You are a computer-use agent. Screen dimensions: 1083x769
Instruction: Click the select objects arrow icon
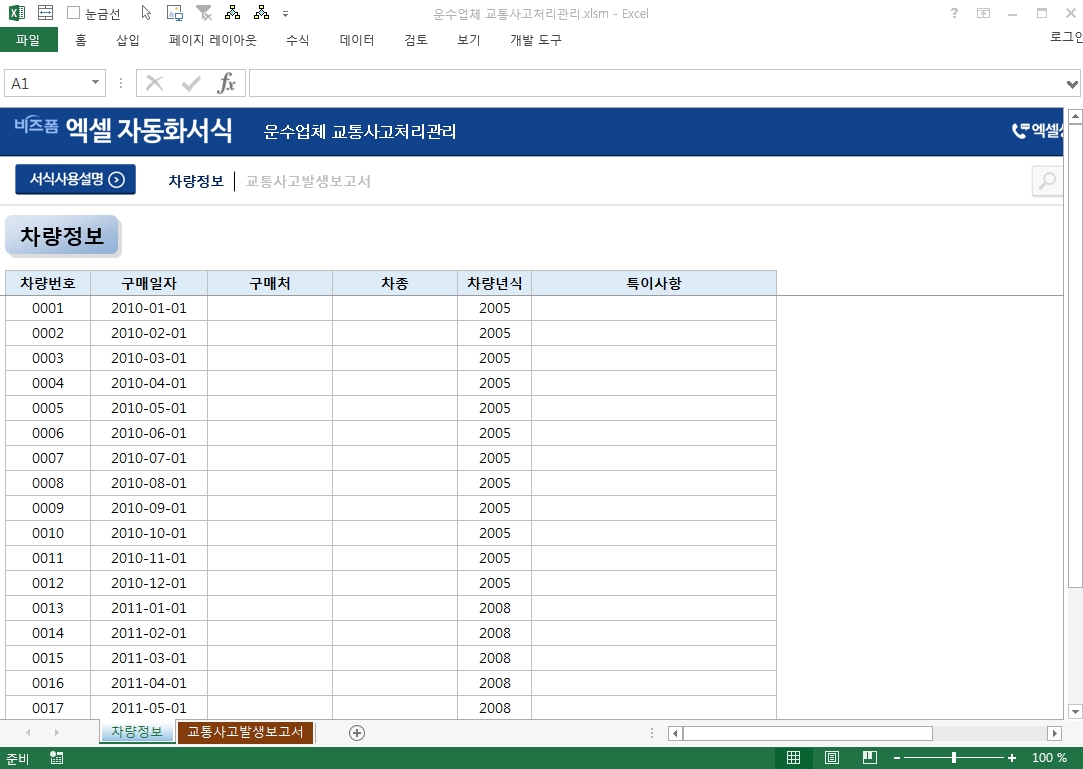pyautogui.click(x=146, y=14)
